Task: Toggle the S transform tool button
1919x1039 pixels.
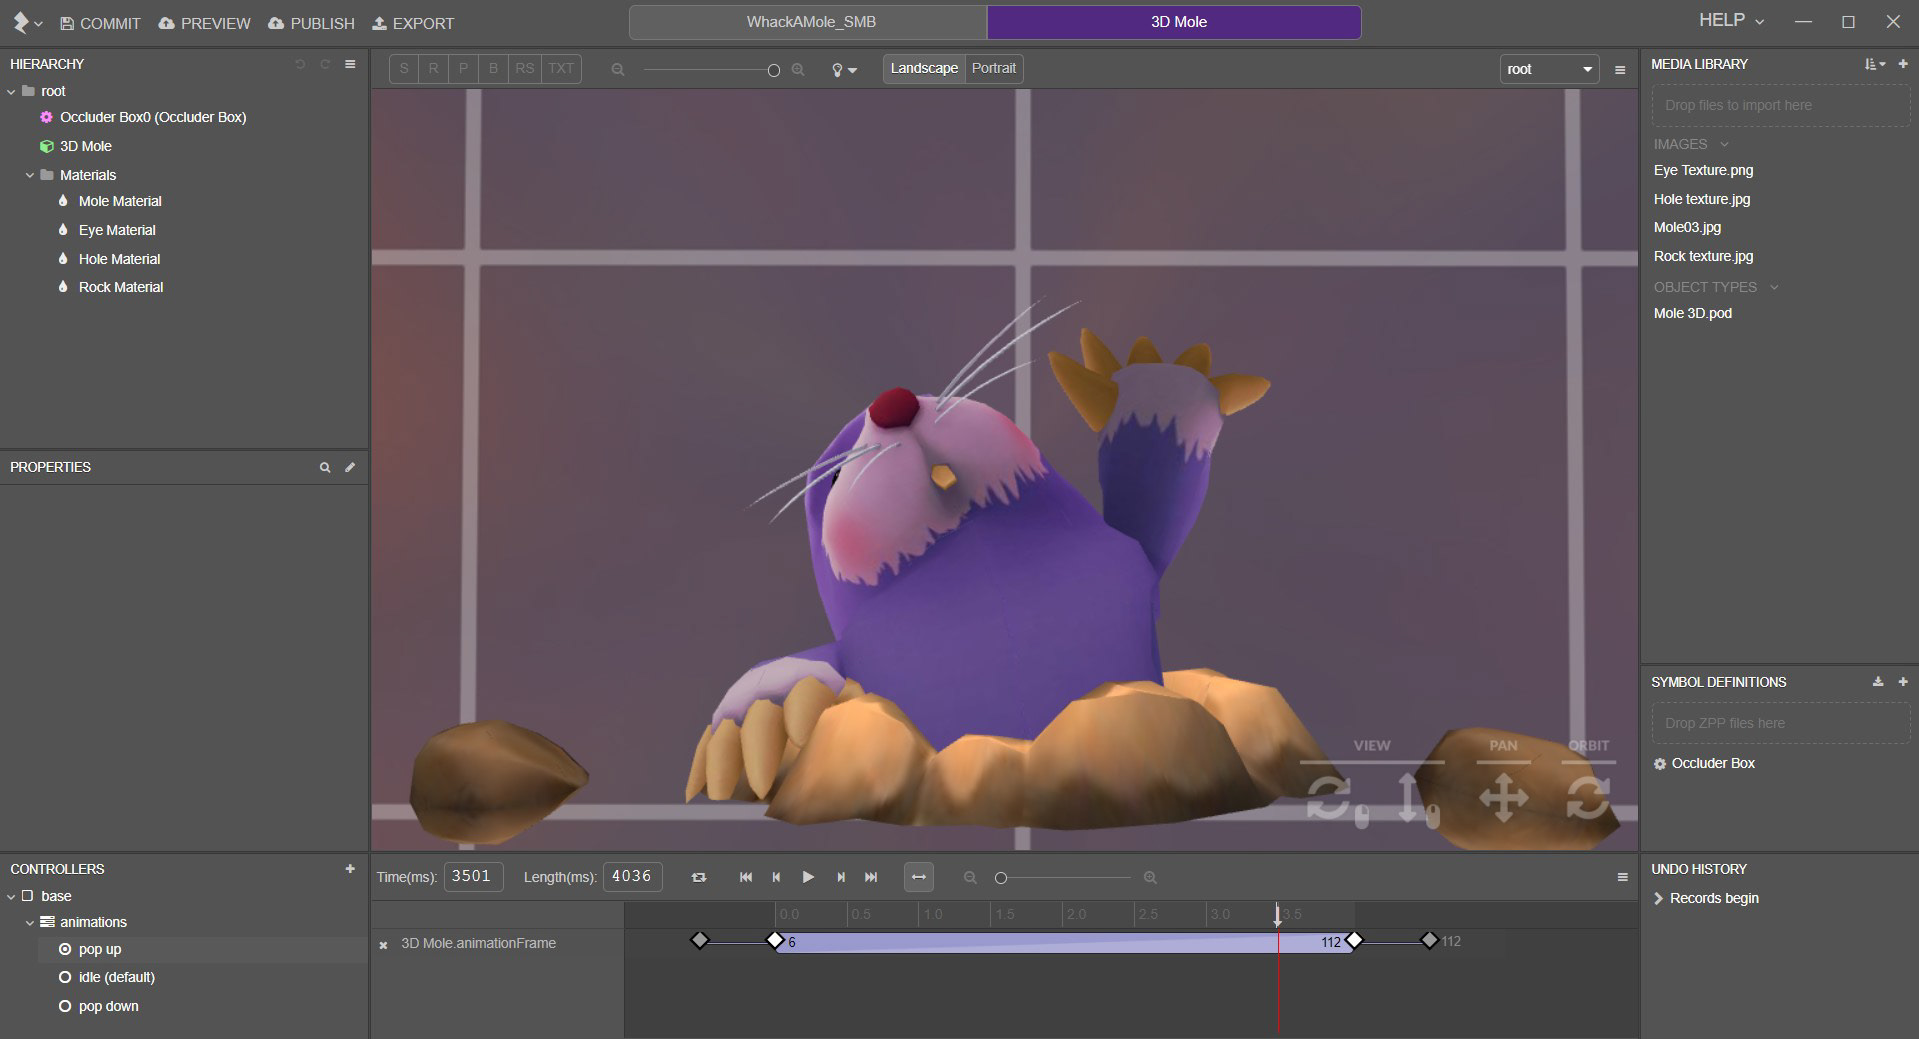Action: [403, 69]
